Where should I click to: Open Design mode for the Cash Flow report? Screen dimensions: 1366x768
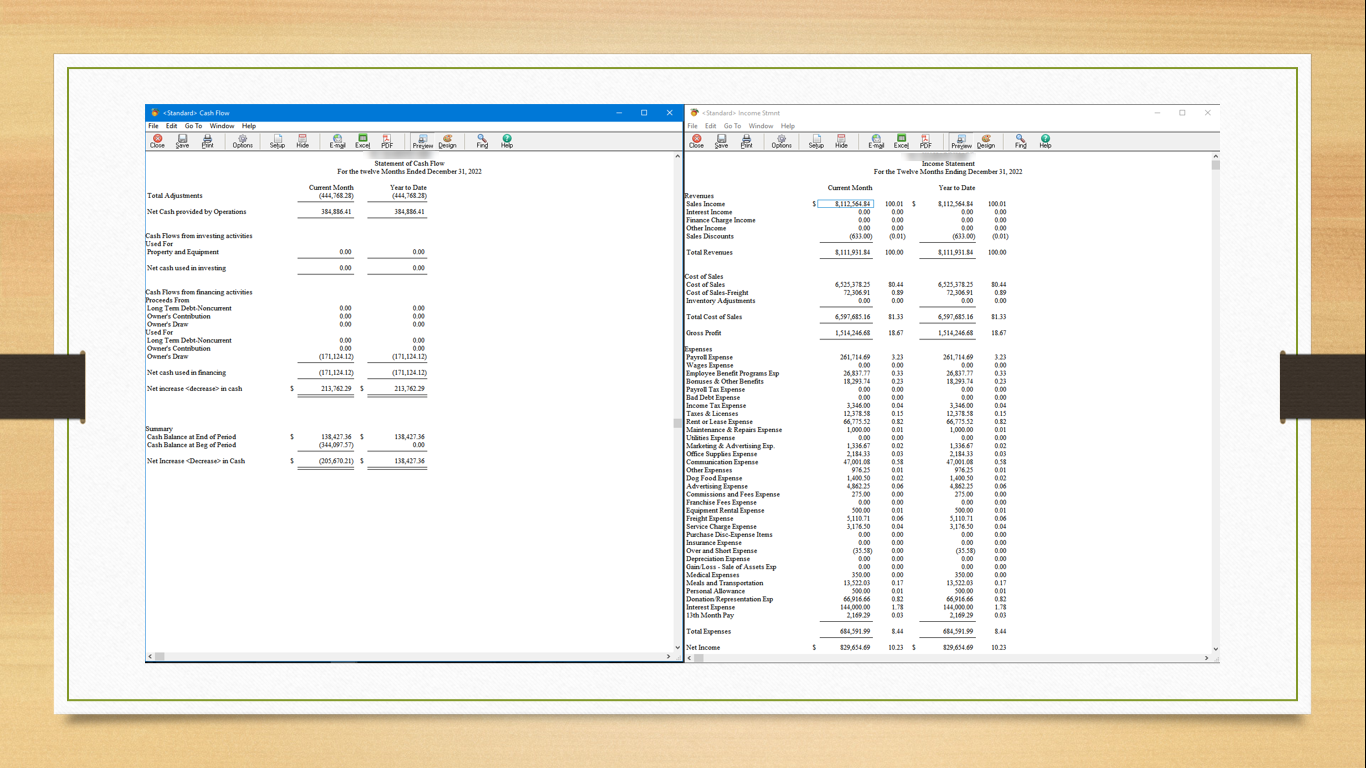click(447, 141)
